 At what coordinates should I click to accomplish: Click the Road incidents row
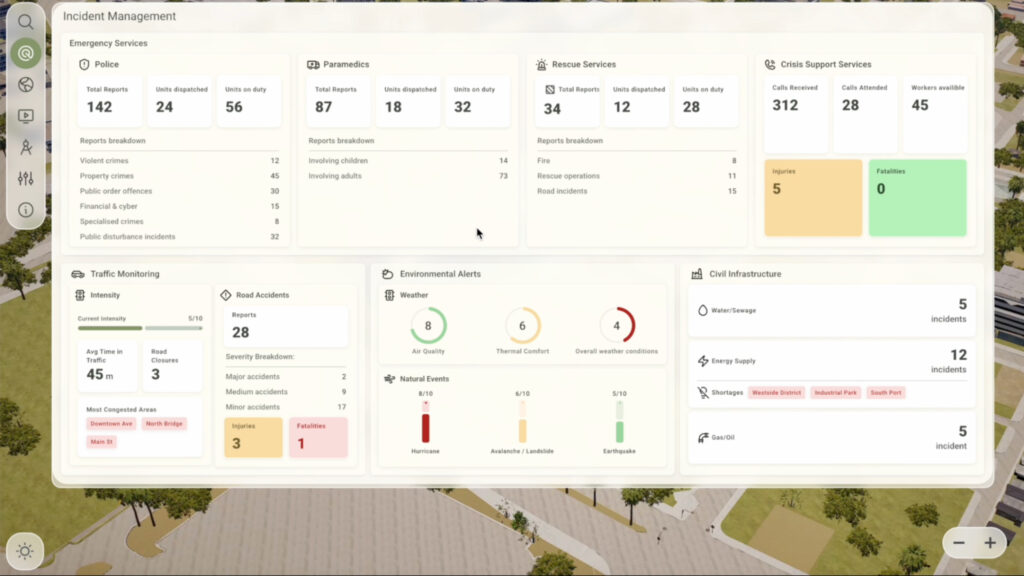pyautogui.click(x=636, y=191)
